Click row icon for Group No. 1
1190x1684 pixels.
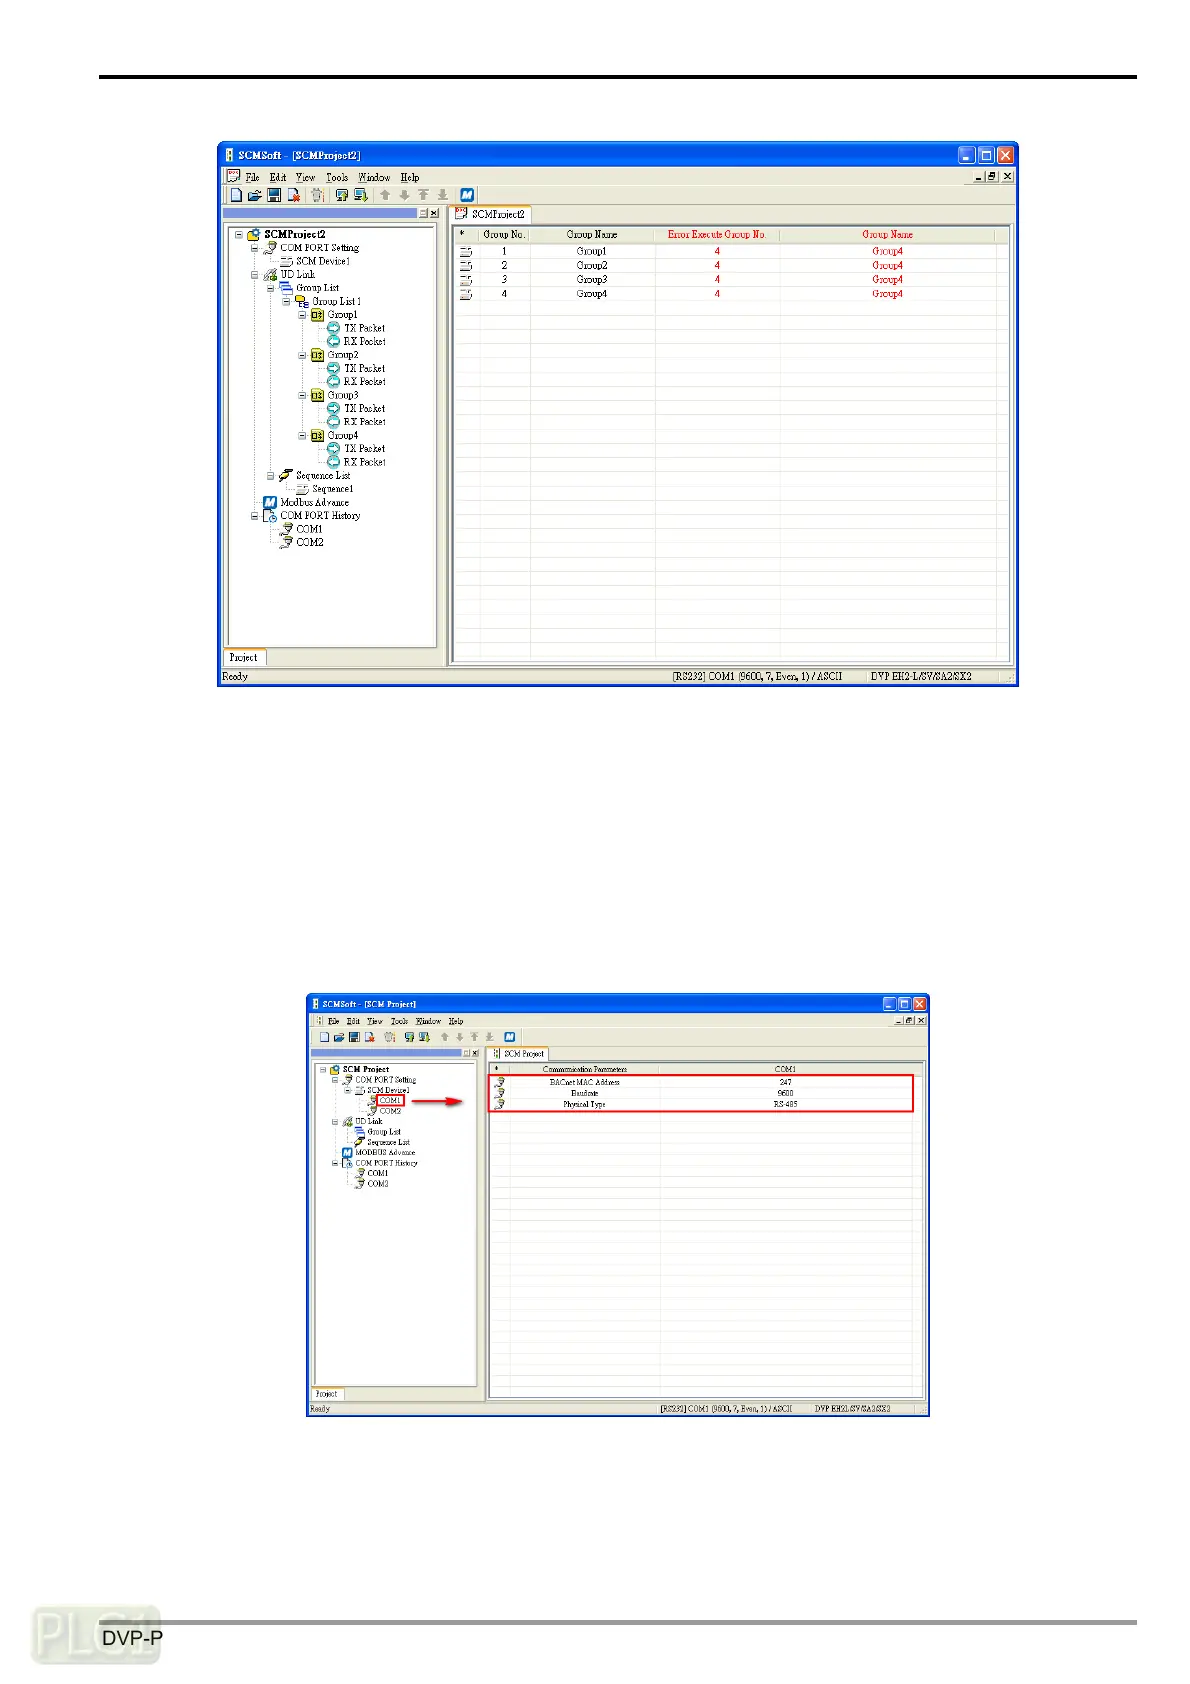[x=466, y=251]
